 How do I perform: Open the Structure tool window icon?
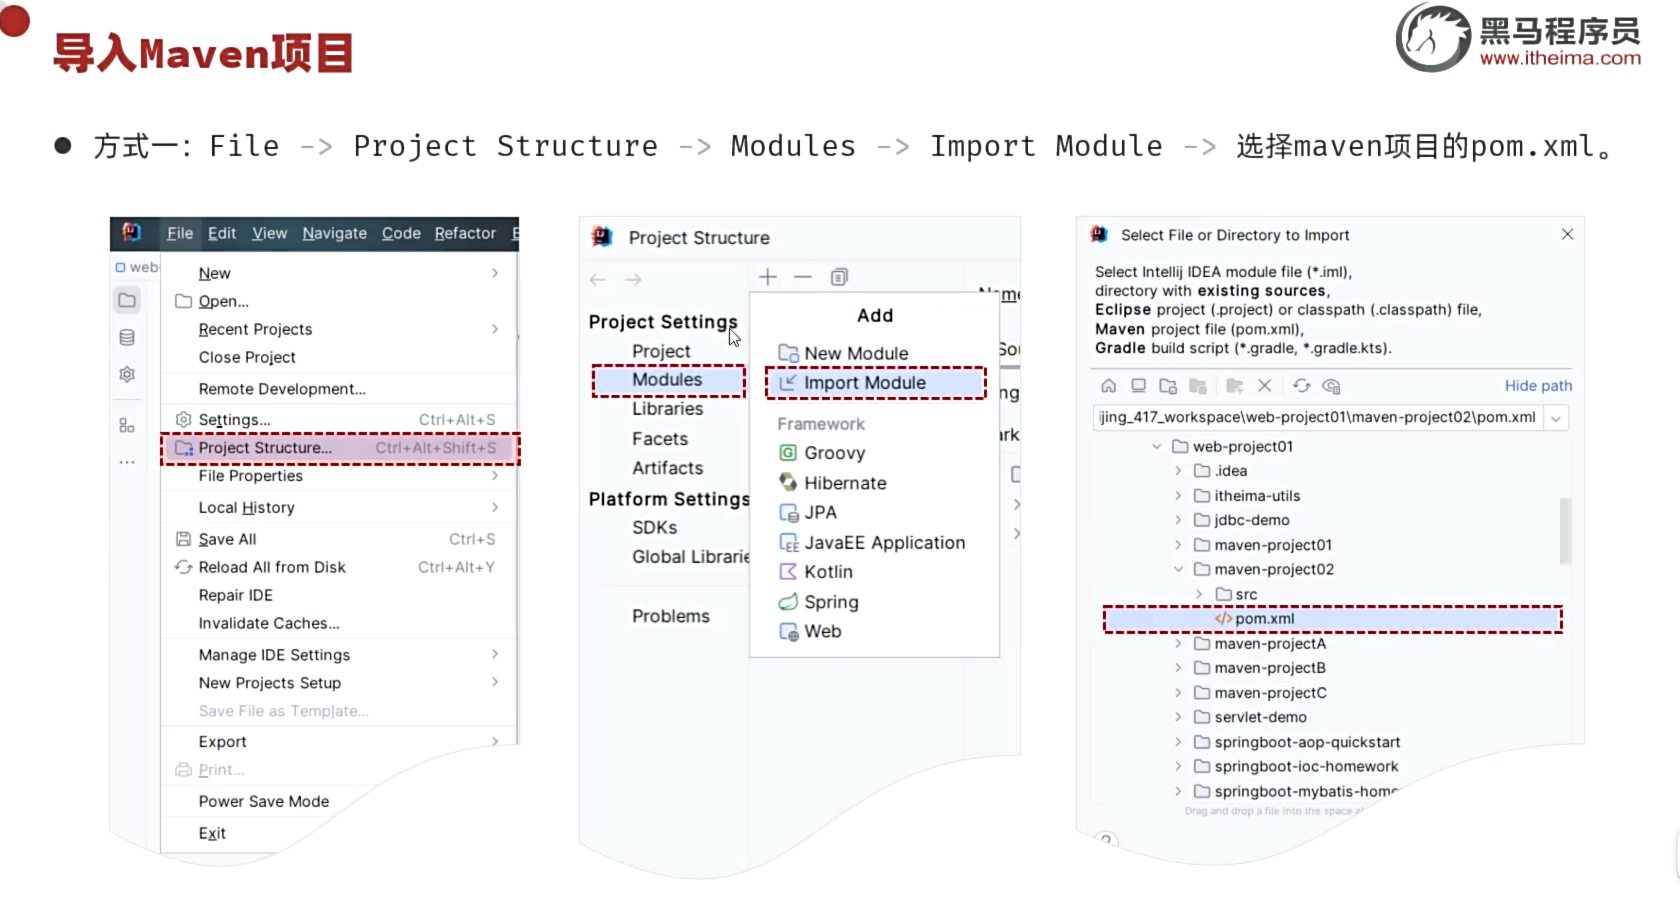coord(127,425)
